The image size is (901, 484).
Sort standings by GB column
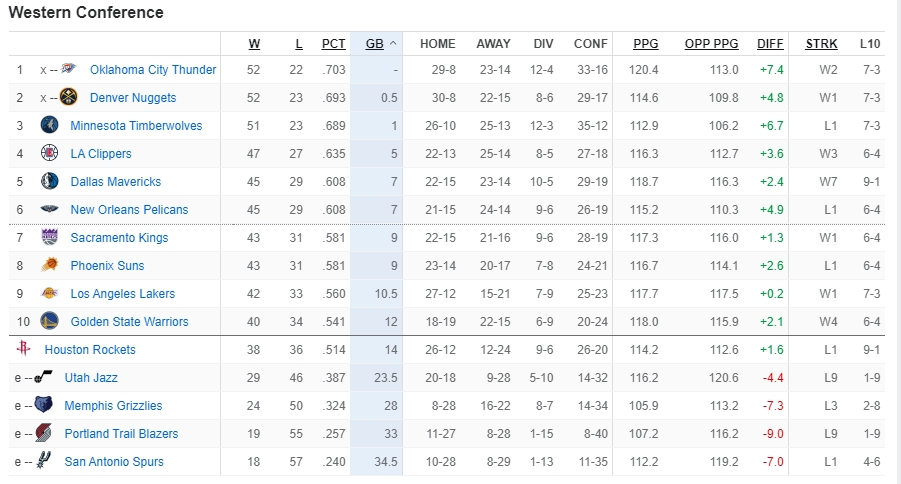375,44
